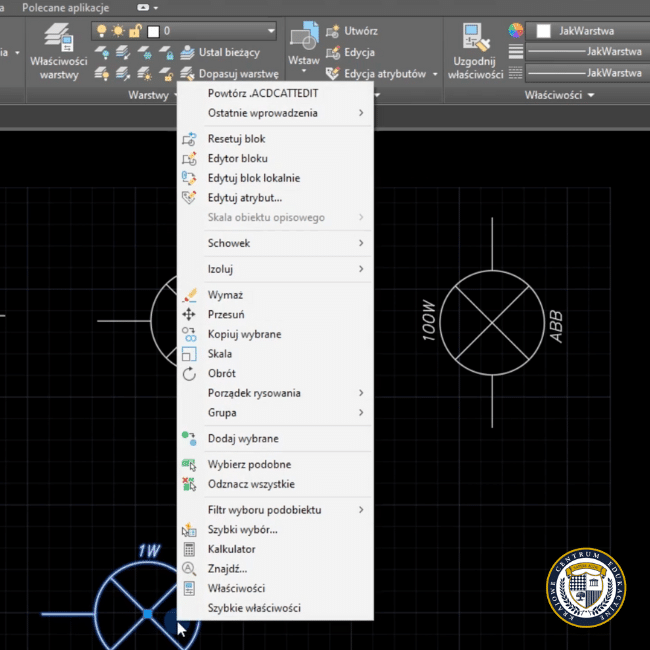Screen dimensions: 650x650
Task: Choose Szybkie właściwości entry
Action: pos(276,608)
